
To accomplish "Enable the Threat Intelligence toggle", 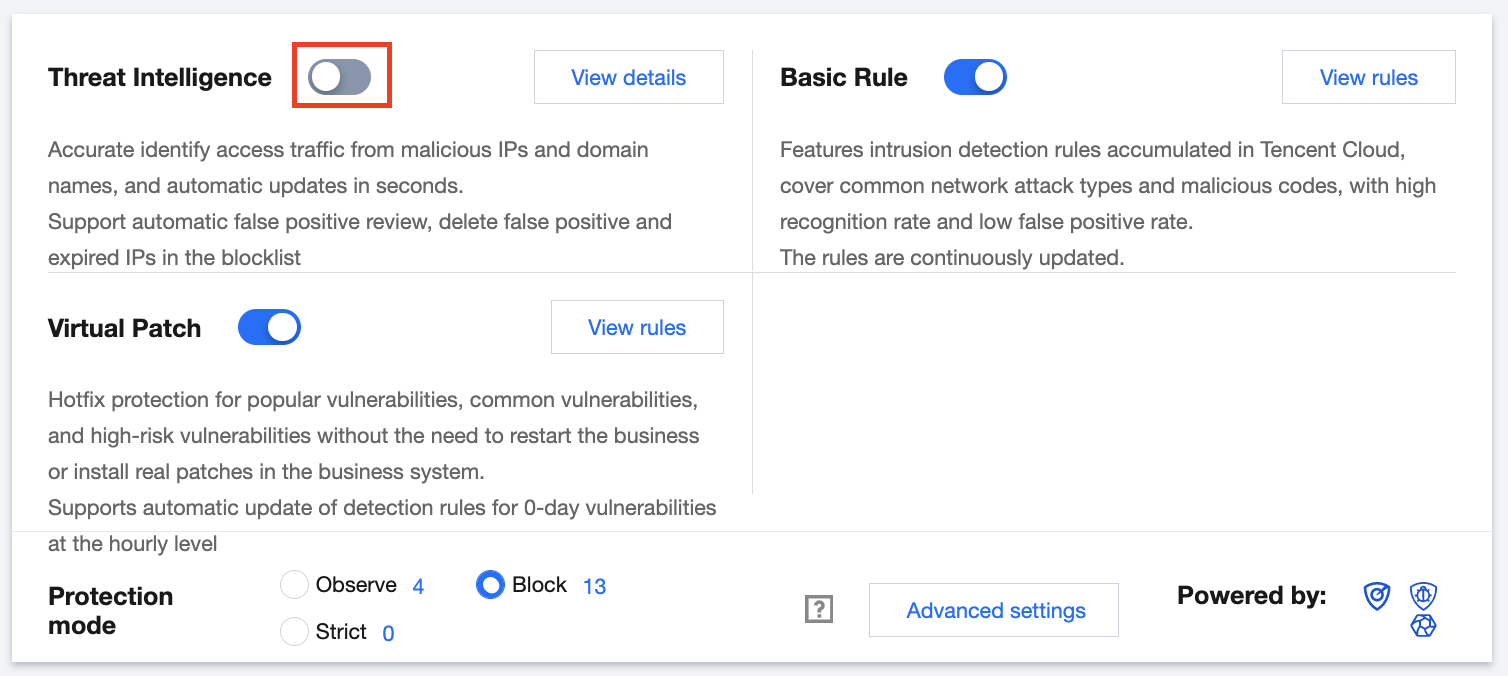I will [x=340, y=77].
